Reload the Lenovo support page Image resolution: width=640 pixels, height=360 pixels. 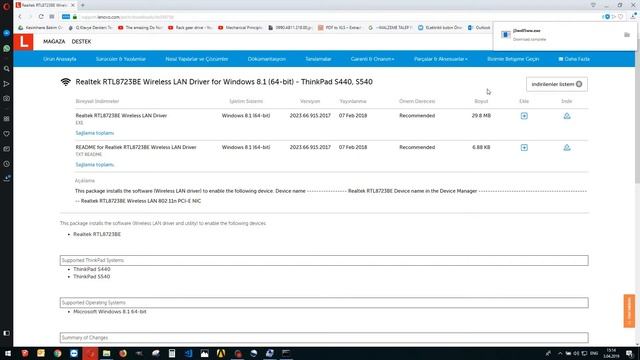pyautogui.click(x=41, y=17)
